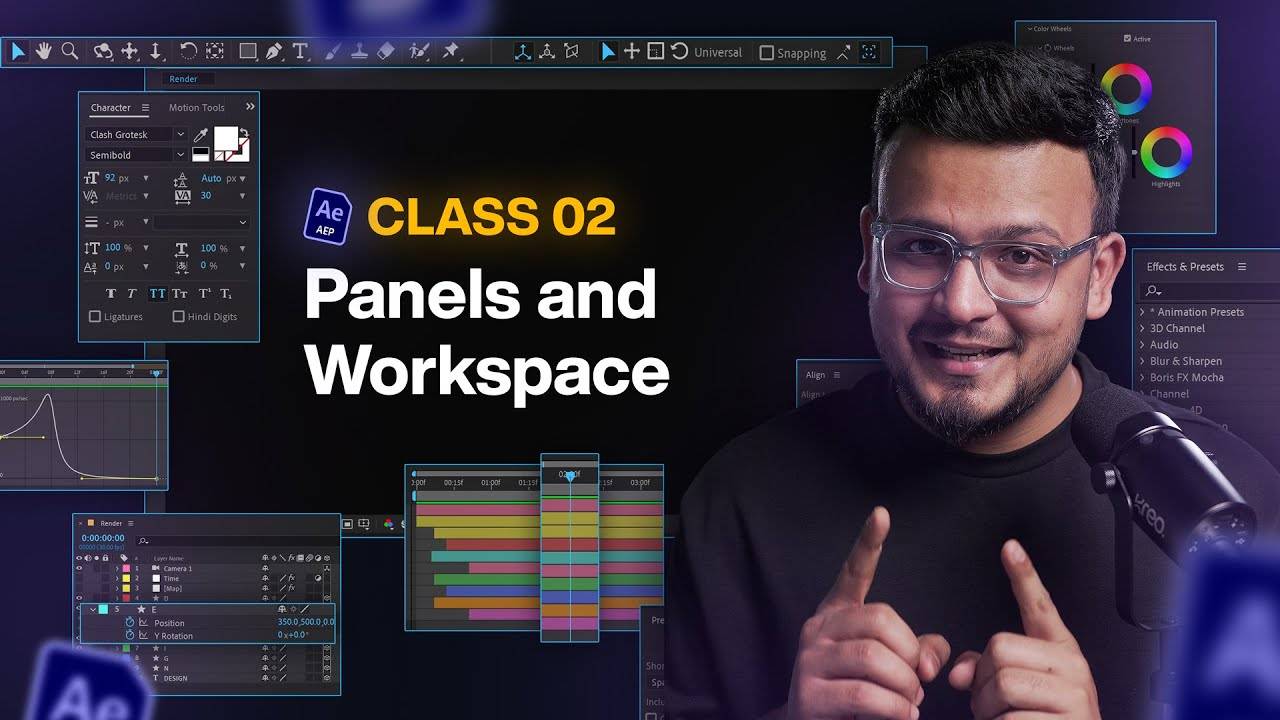Toggle visibility eye of Camera 1 layer

(x=79, y=568)
